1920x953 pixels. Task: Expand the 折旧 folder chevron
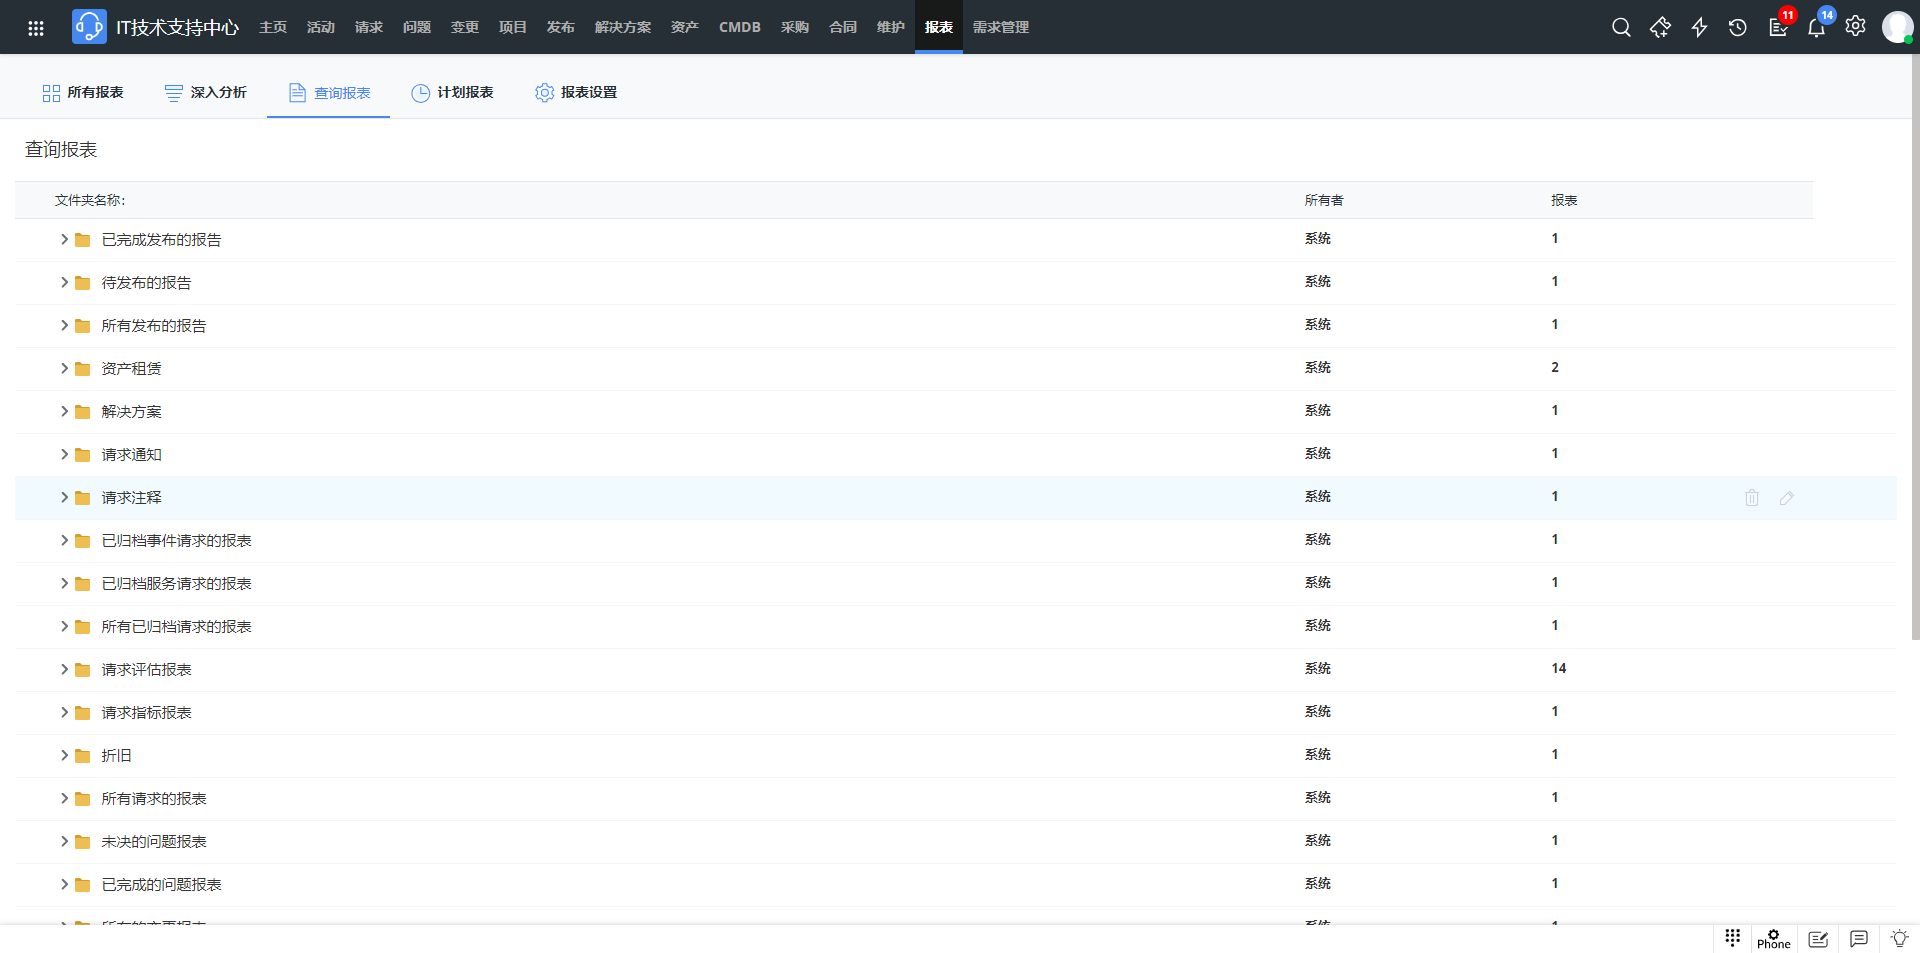[x=64, y=755]
